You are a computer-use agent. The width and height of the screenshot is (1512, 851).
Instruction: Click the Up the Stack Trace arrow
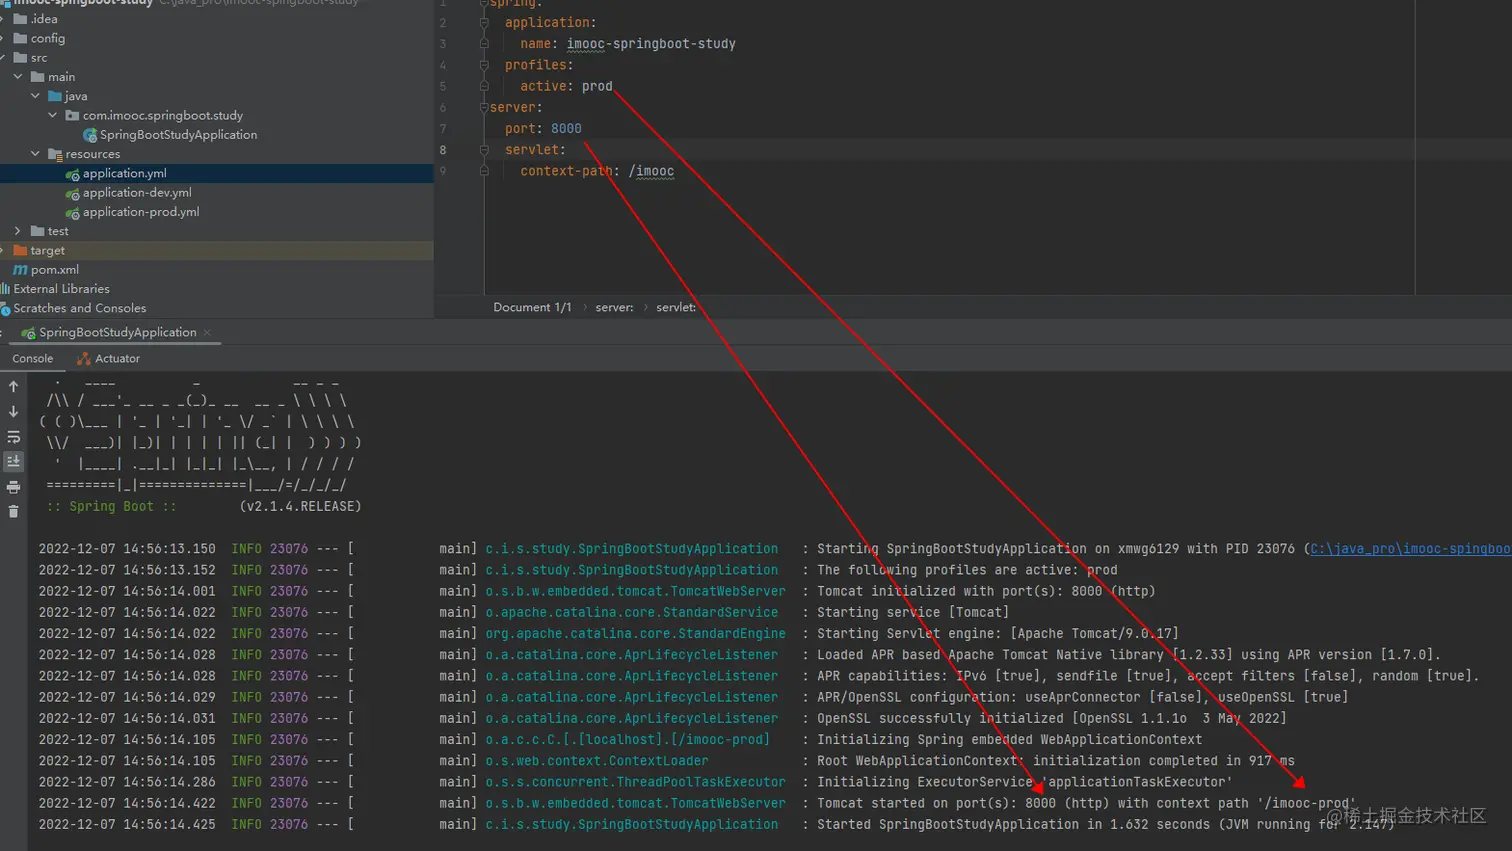pyautogui.click(x=13, y=386)
